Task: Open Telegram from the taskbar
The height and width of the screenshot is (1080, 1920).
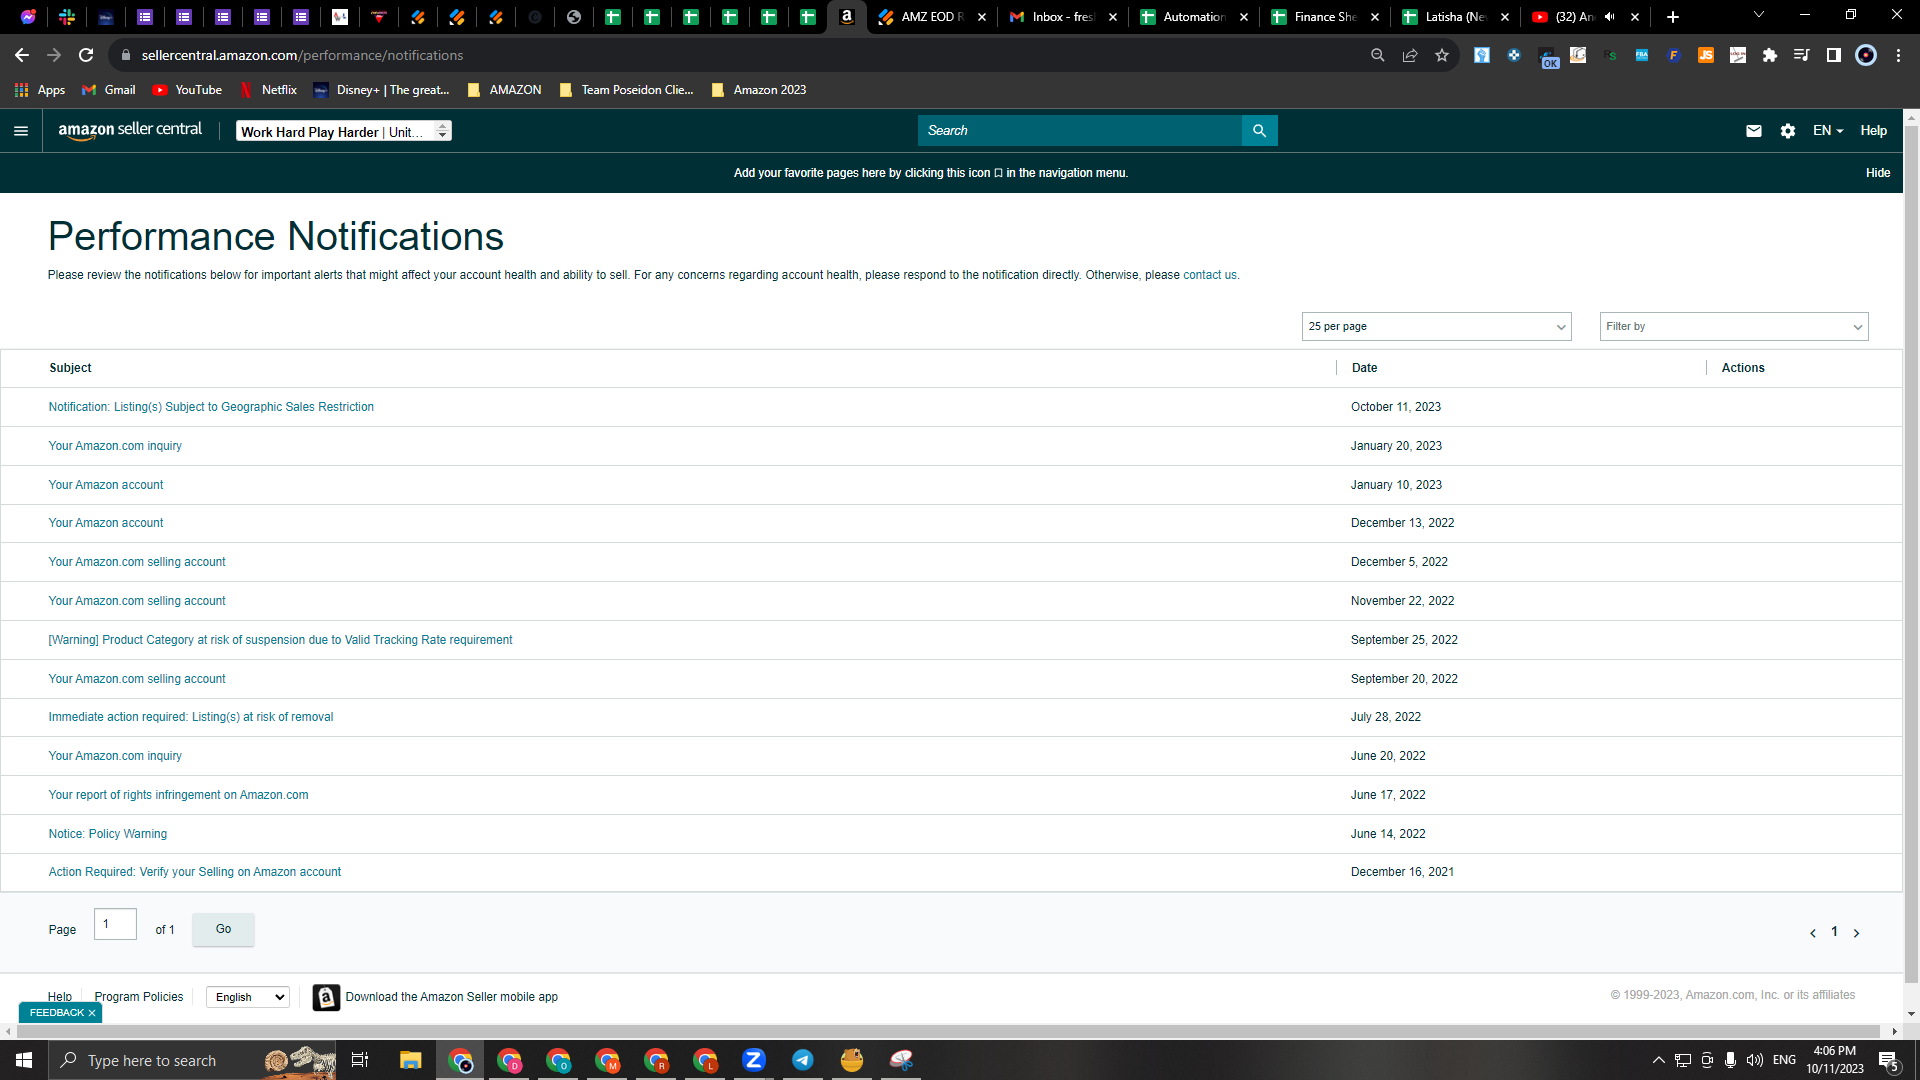Action: pyautogui.click(x=803, y=1060)
